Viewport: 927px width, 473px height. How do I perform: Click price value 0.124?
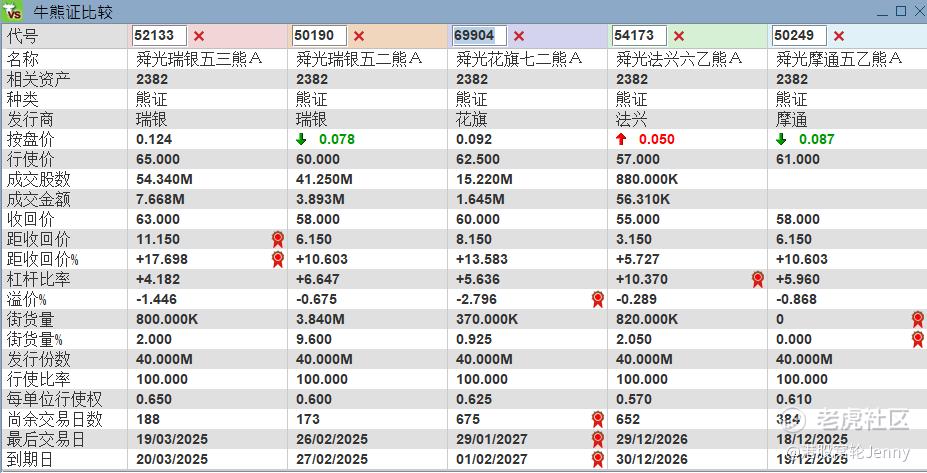(x=154, y=140)
